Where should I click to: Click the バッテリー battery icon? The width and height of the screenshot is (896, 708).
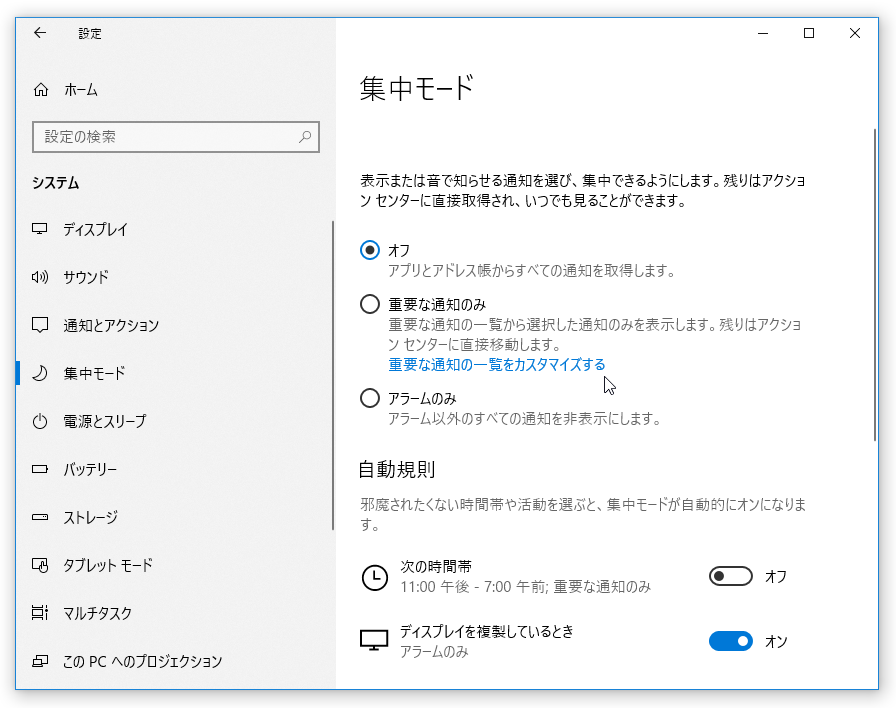(x=39, y=469)
